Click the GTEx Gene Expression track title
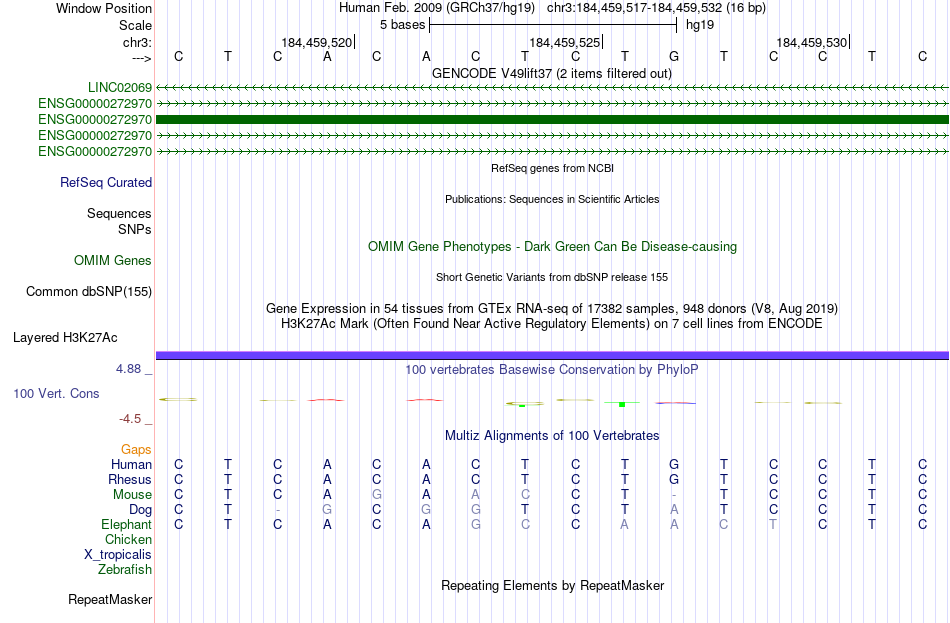The height and width of the screenshot is (623, 950). [x=552, y=308]
